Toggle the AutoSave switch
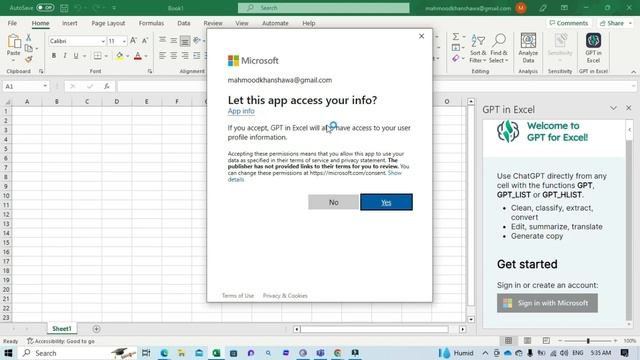The width and height of the screenshot is (640, 360). point(44,8)
